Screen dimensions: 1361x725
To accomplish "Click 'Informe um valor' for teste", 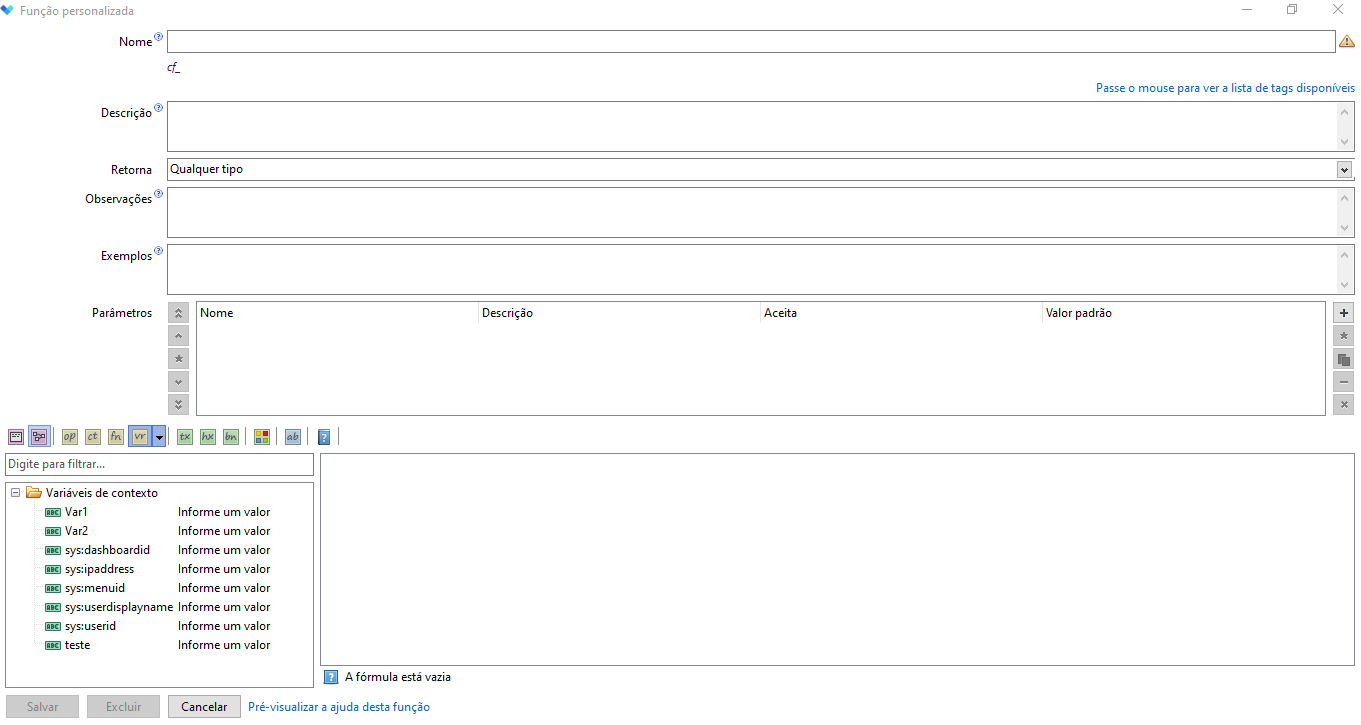I will tap(224, 645).
